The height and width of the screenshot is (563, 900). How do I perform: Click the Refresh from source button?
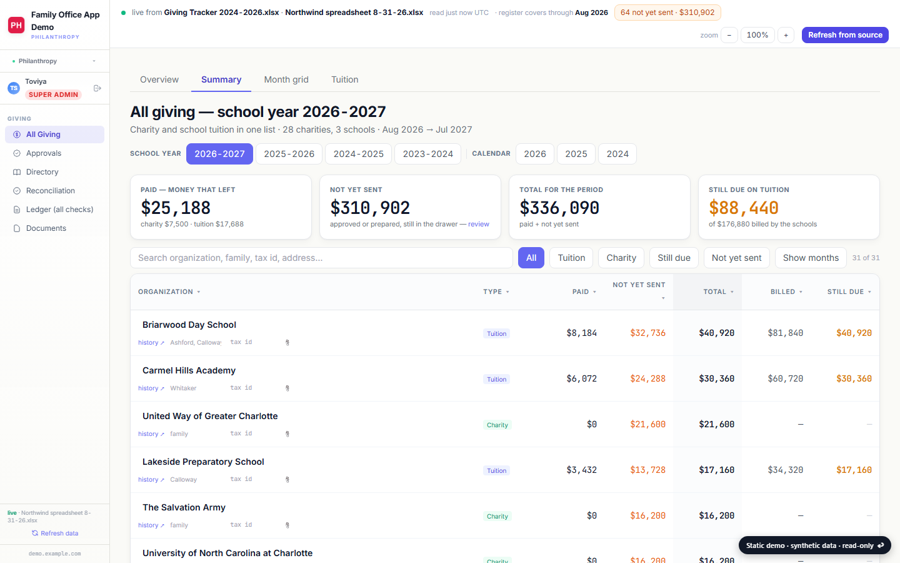[845, 35]
